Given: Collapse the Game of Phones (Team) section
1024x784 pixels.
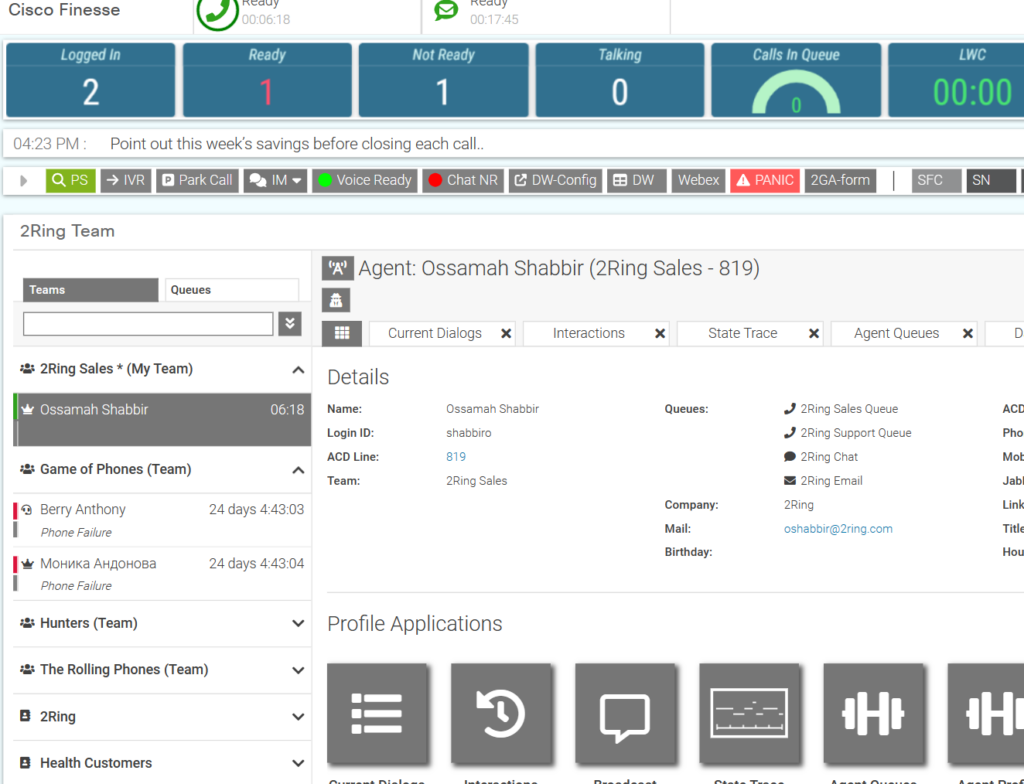Looking at the screenshot, I should [296, 469].
